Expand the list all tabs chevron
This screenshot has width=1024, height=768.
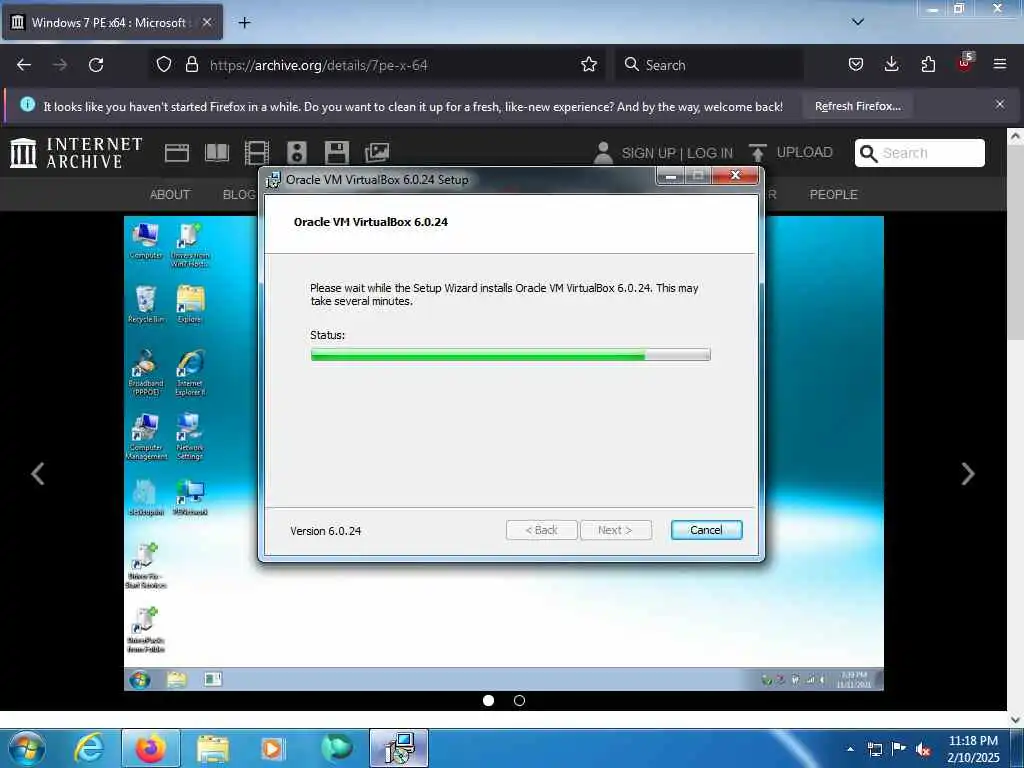[858, 22]
